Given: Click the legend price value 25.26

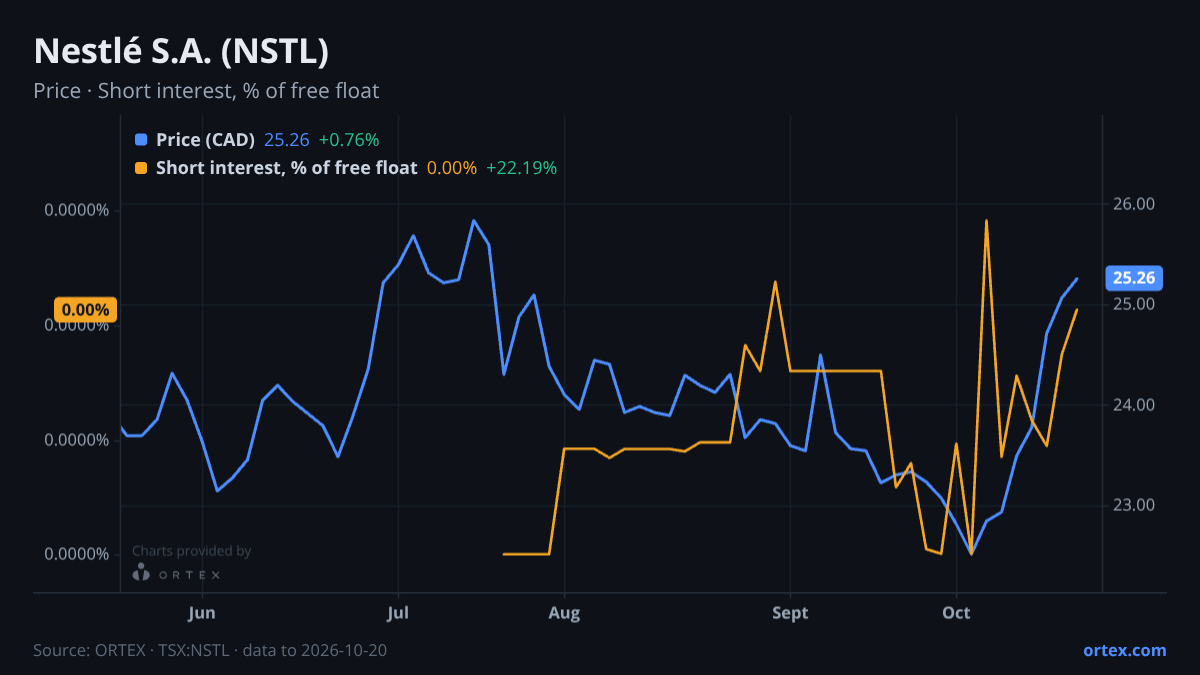Looking at the screenshot, I should [286, 140].
